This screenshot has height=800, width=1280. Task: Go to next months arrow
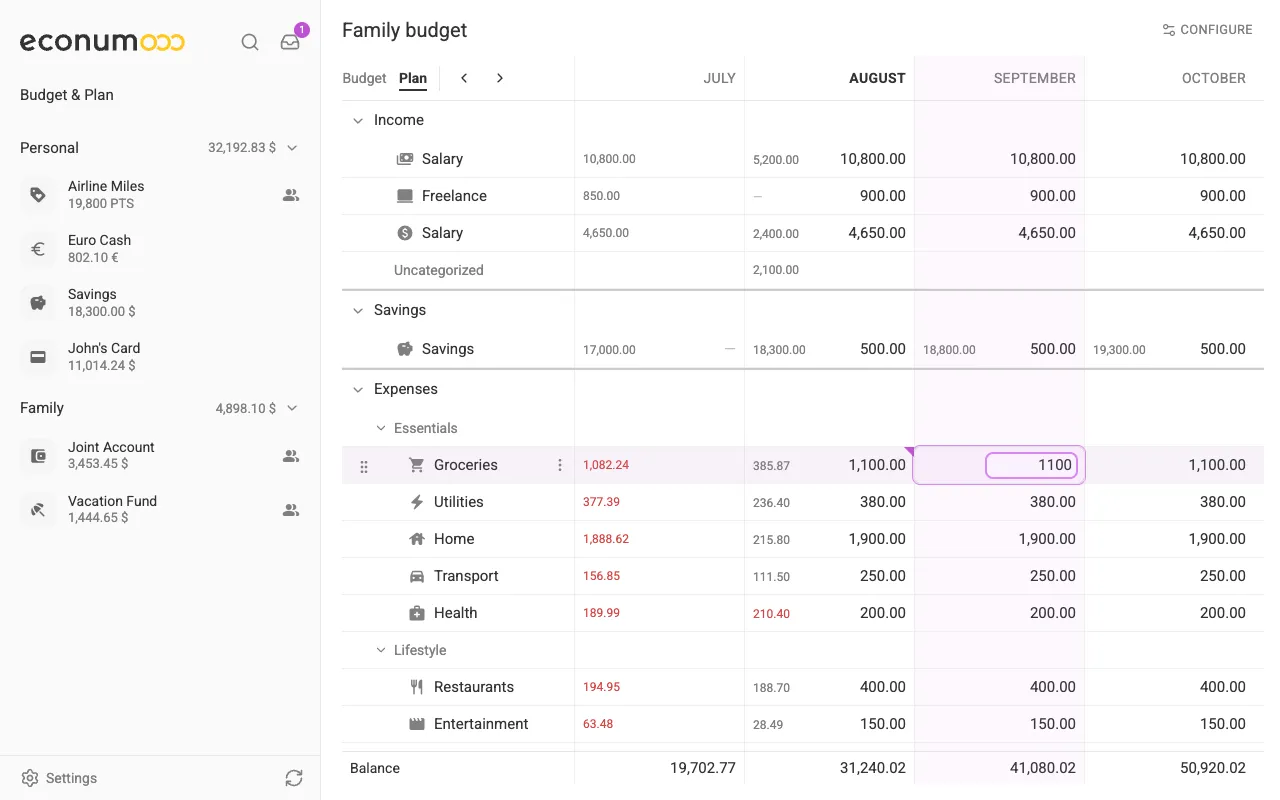pyautogui.click(x=500, y=78)
